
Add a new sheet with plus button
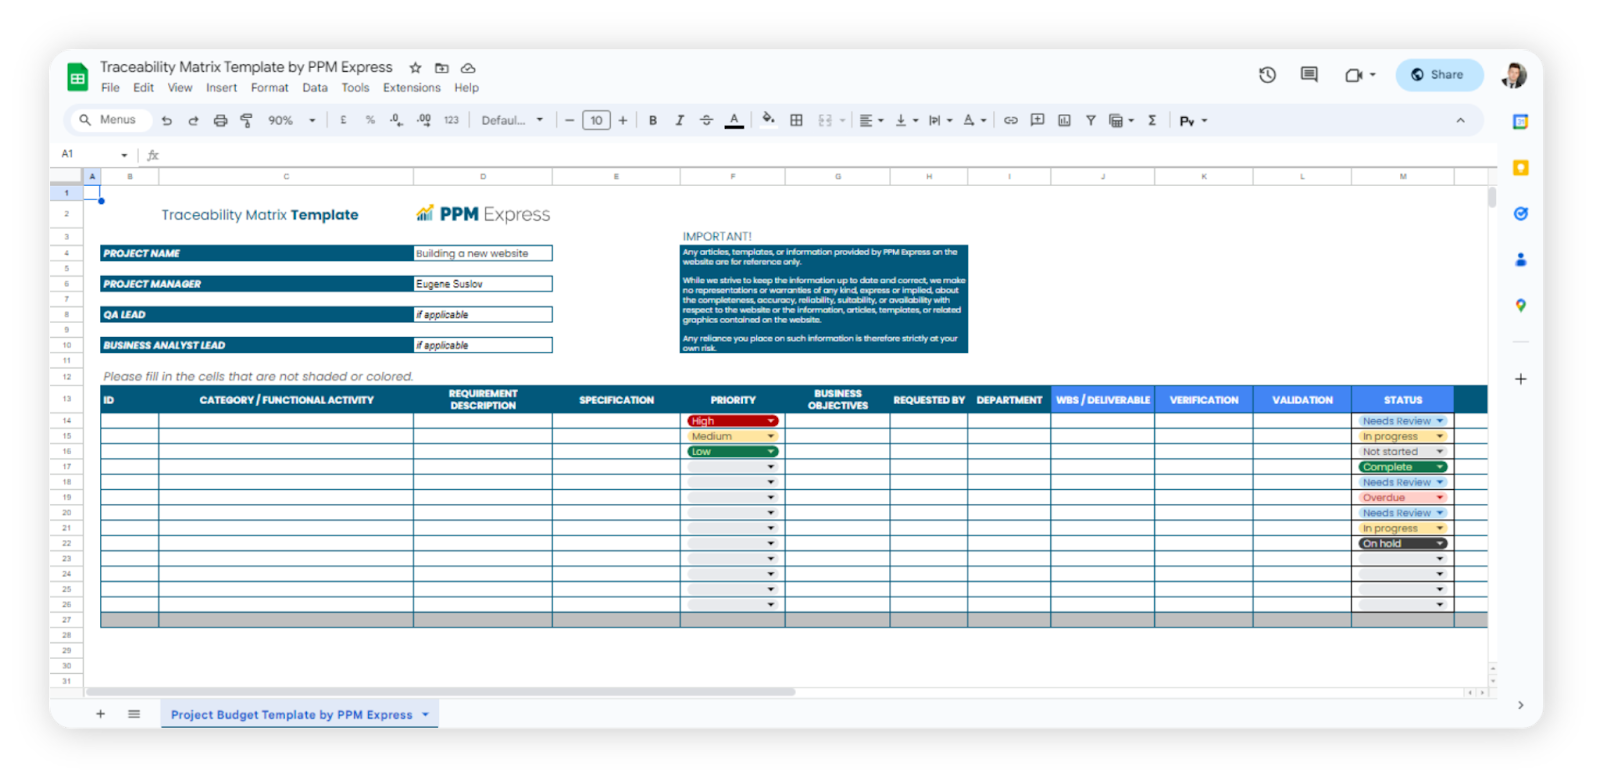point(100,714)
